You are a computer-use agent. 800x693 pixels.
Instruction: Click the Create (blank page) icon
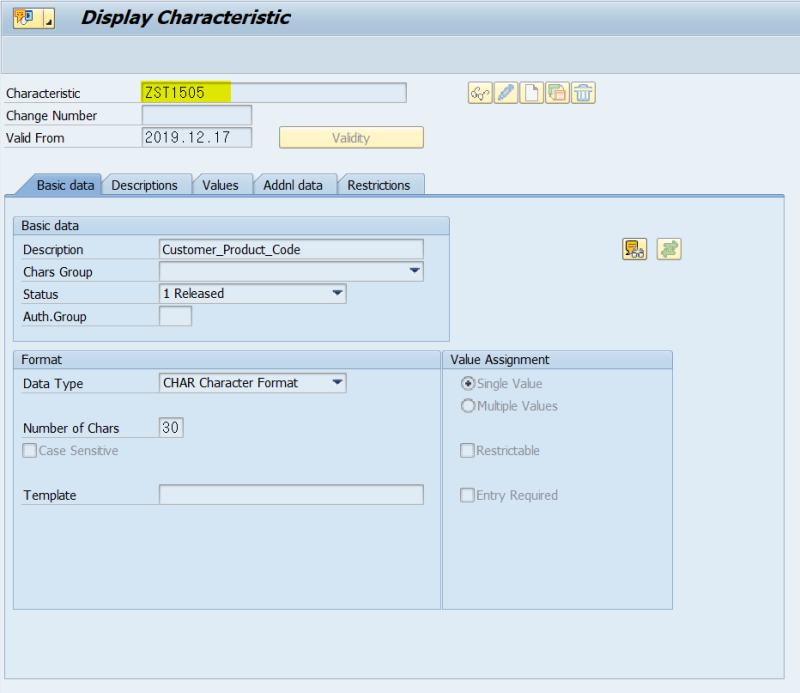pos(532,93)
